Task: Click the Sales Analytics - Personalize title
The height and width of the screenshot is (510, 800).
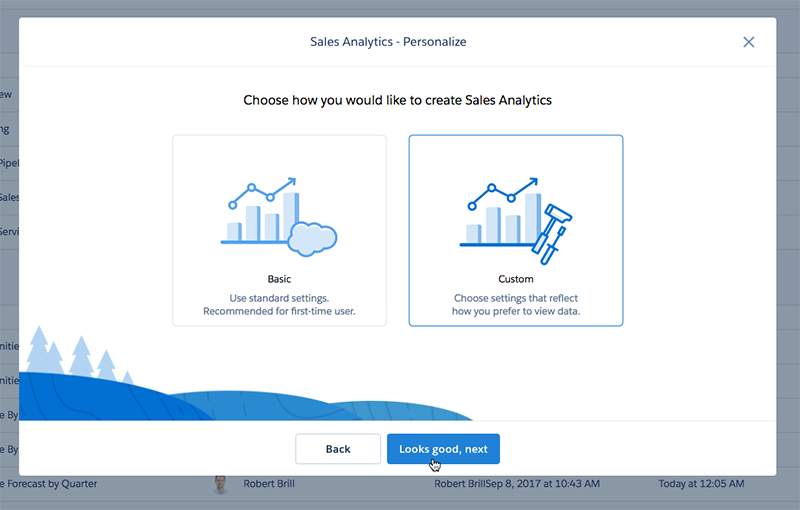Action: [388, 42]
